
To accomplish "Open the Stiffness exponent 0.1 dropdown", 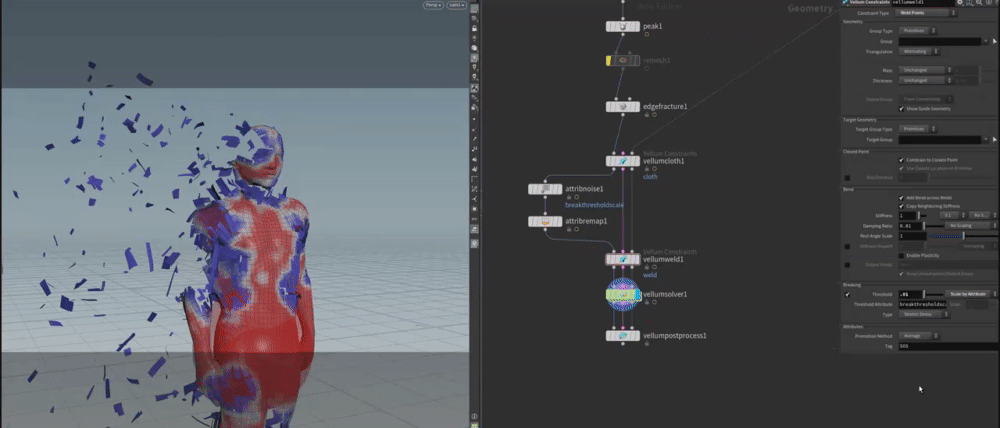I will click(955, 216).
